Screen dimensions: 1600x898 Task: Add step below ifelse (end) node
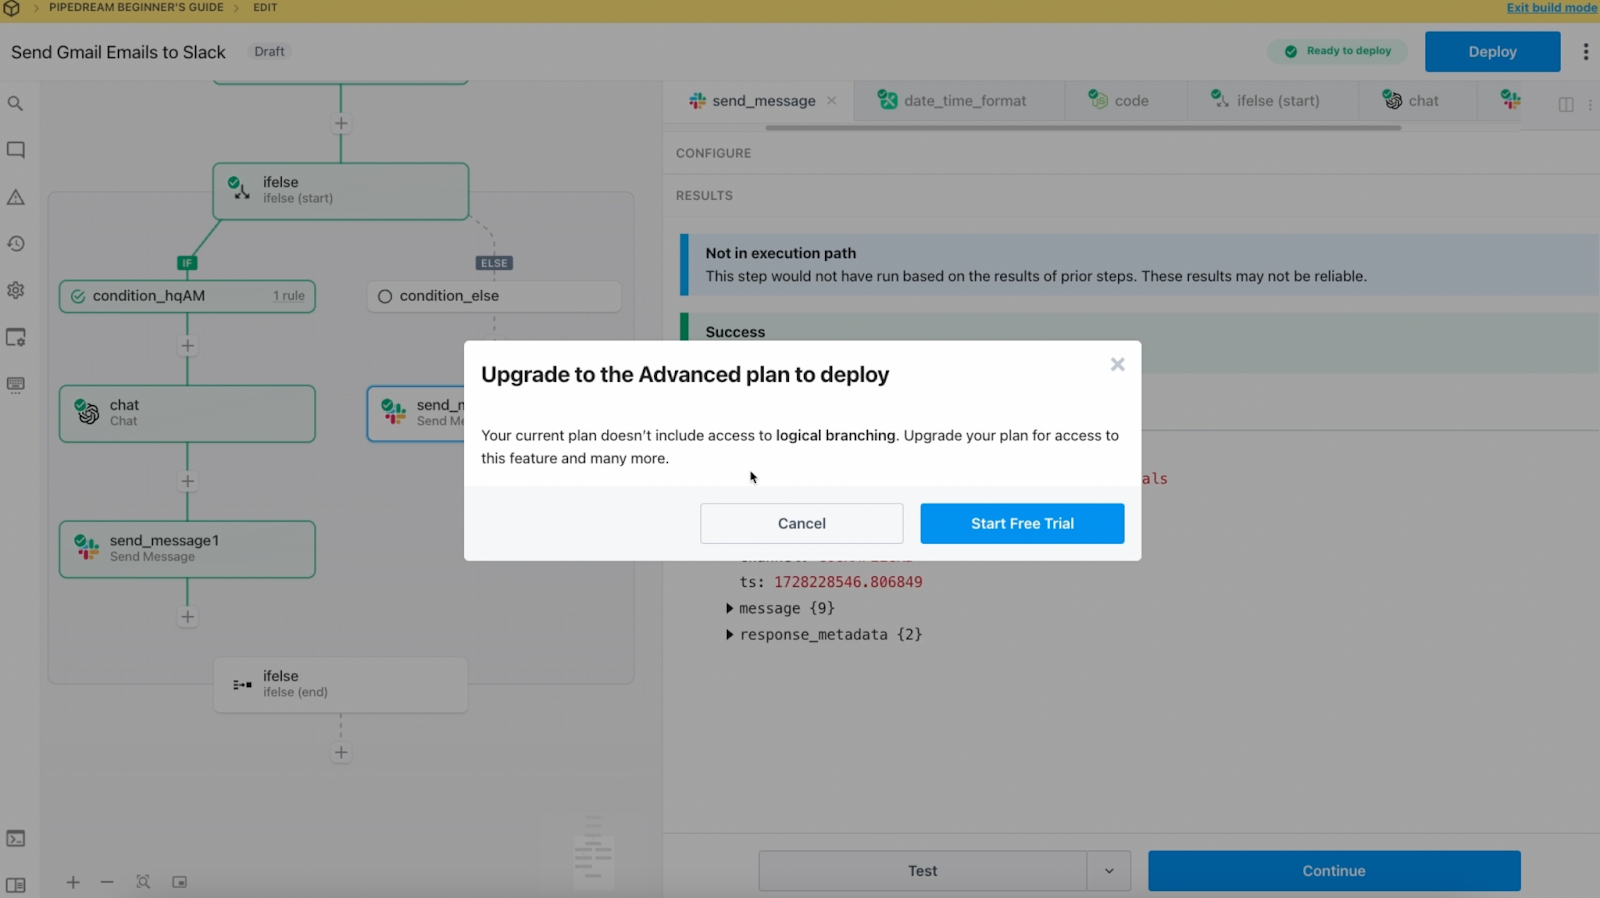click(341, 752)
